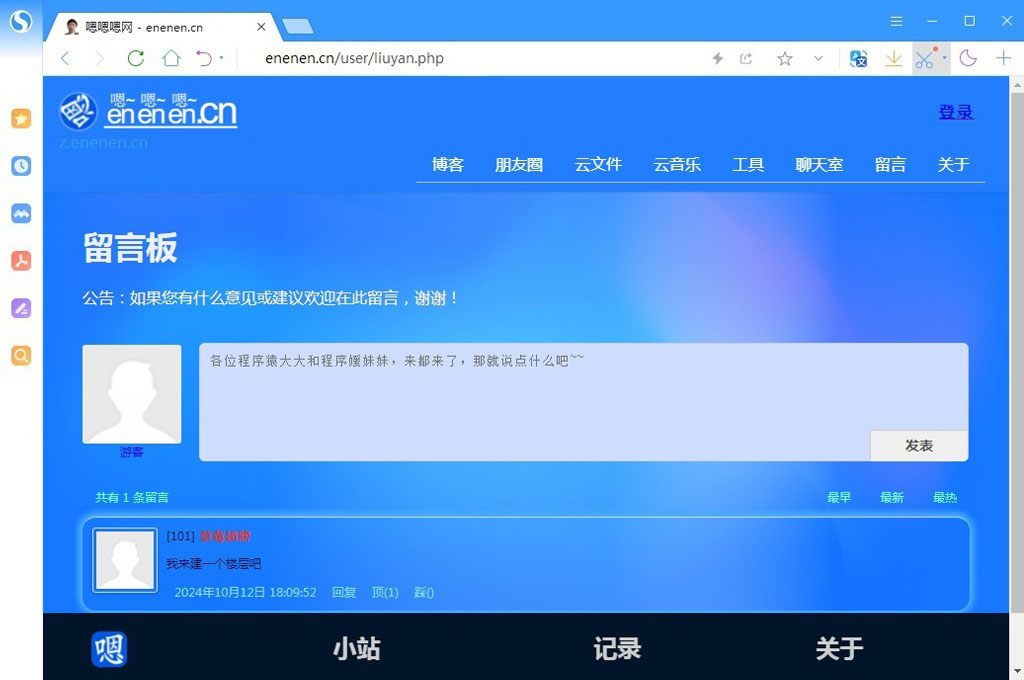This screenshot has height=680, width=1024.
Task: Open the favorites star sidebar icon
Action: [21, 118]
